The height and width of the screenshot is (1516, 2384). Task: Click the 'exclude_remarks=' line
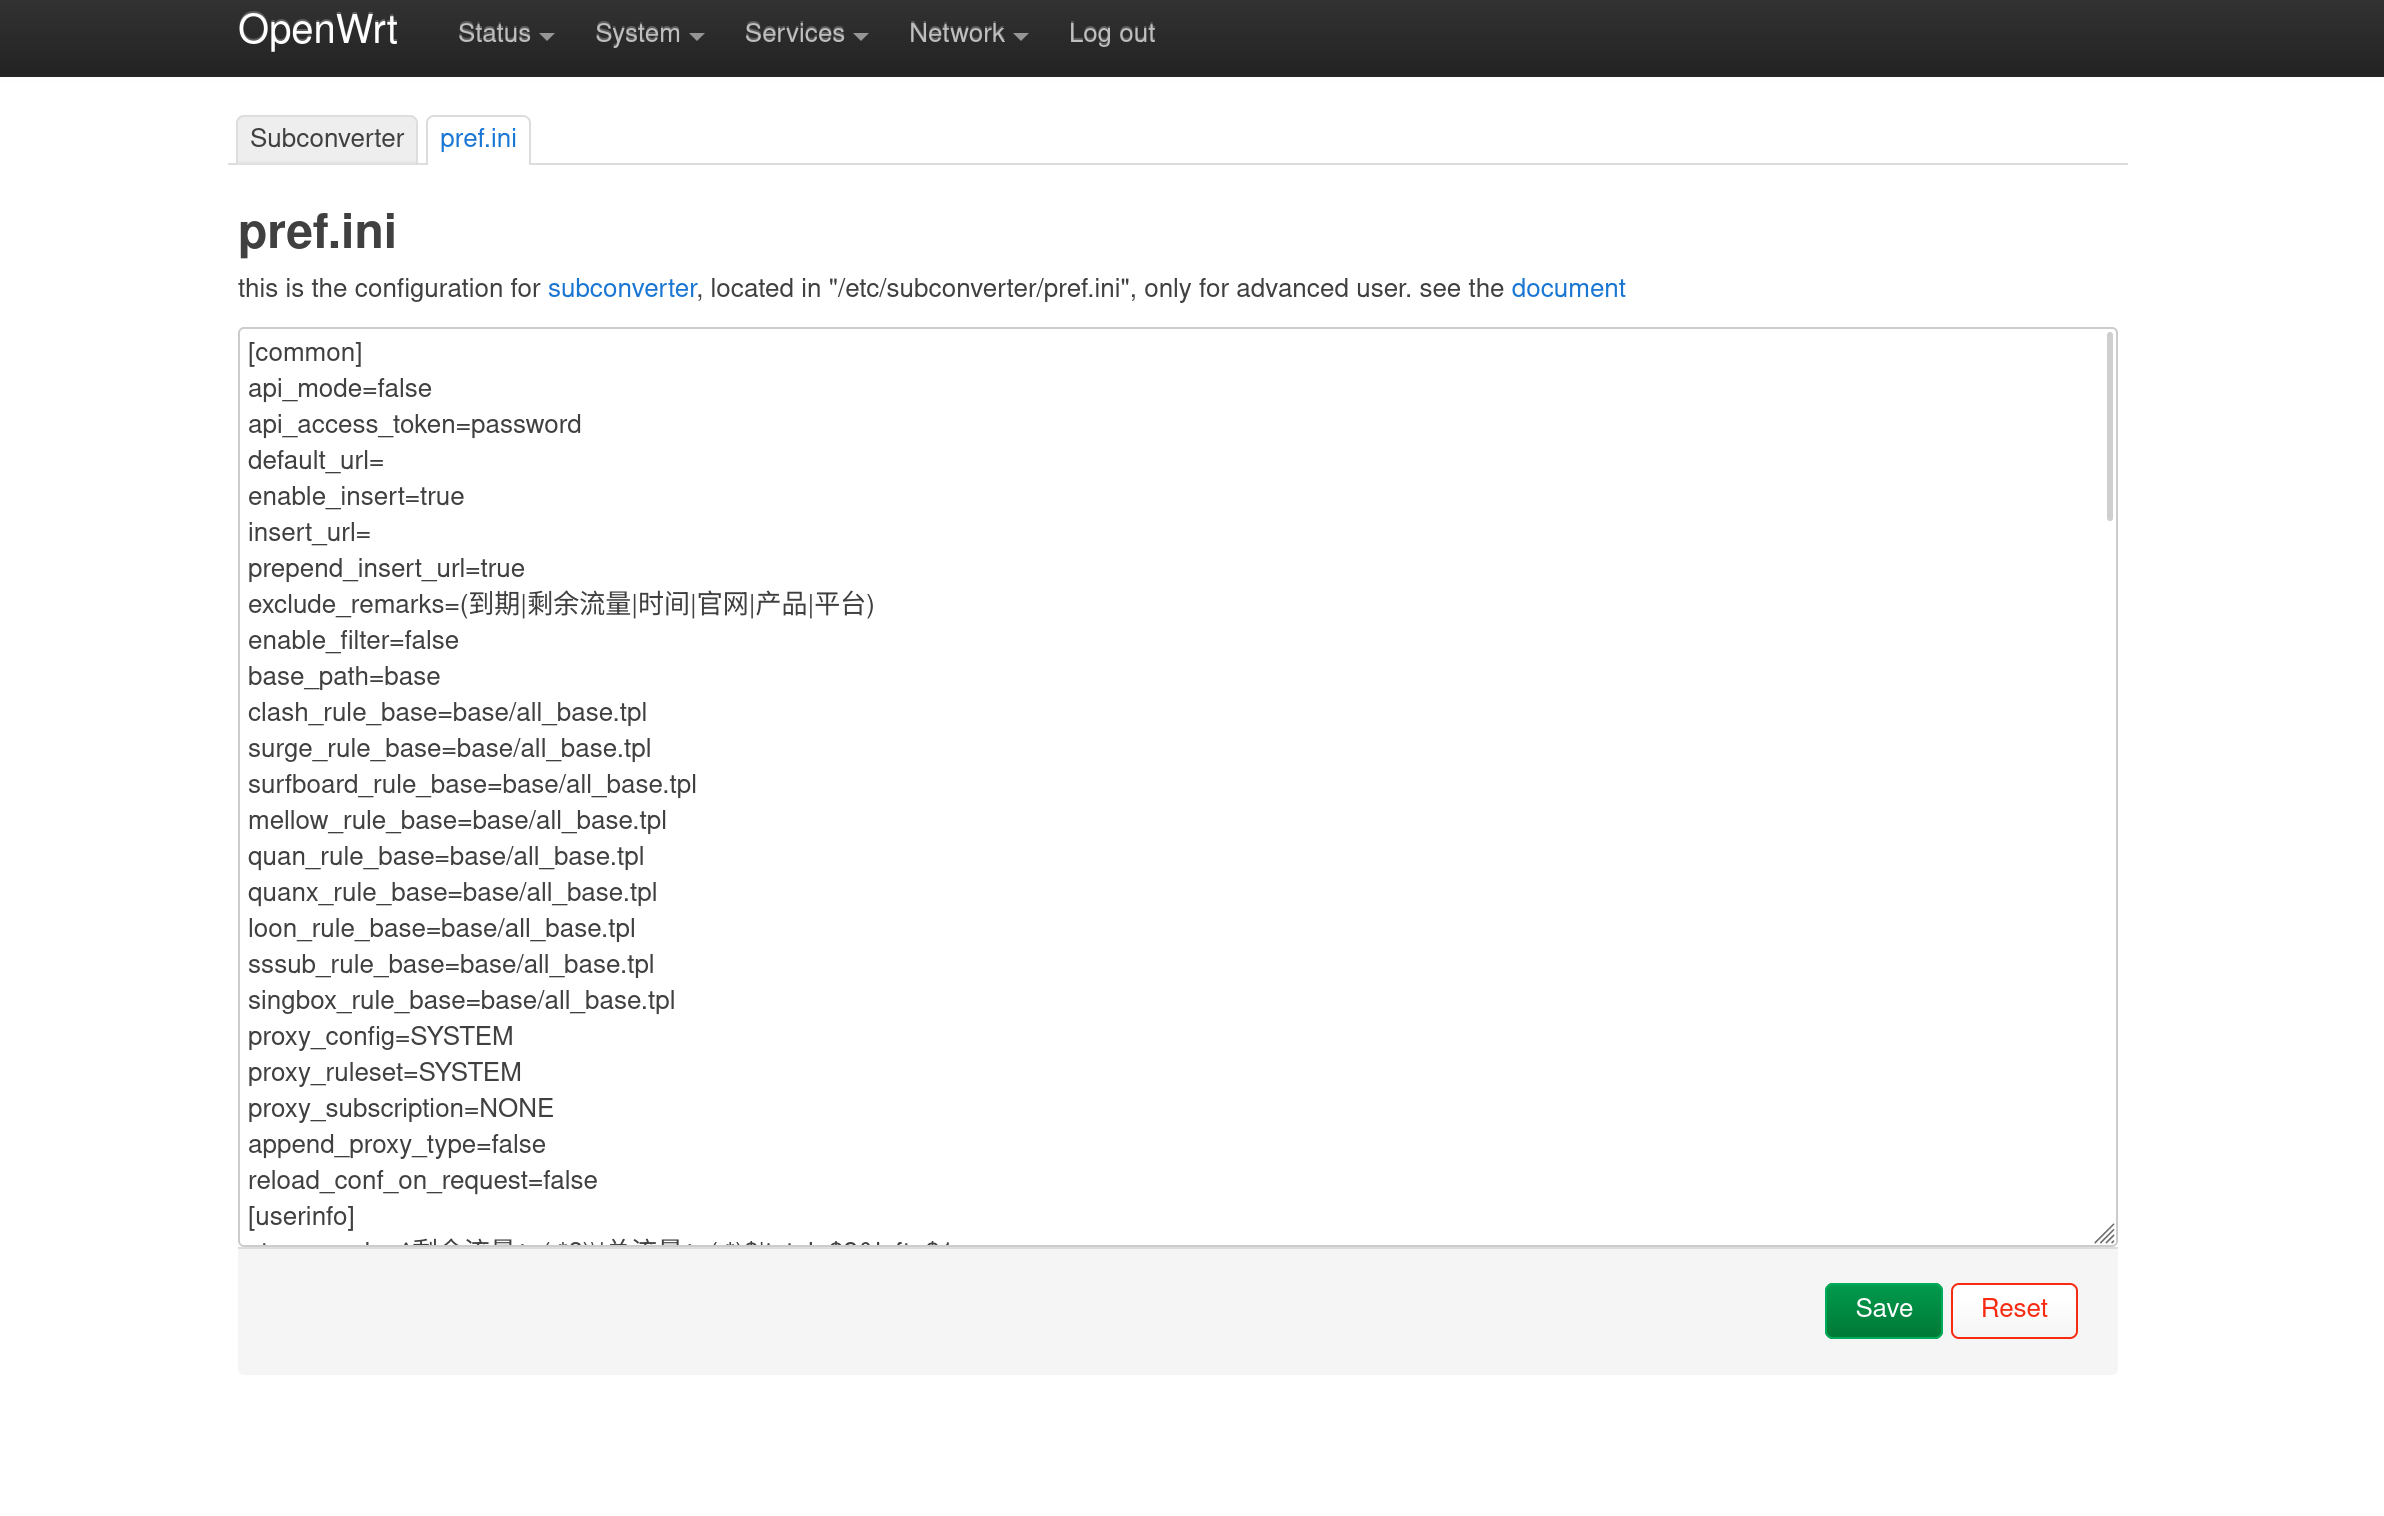[x=561, y=605]
